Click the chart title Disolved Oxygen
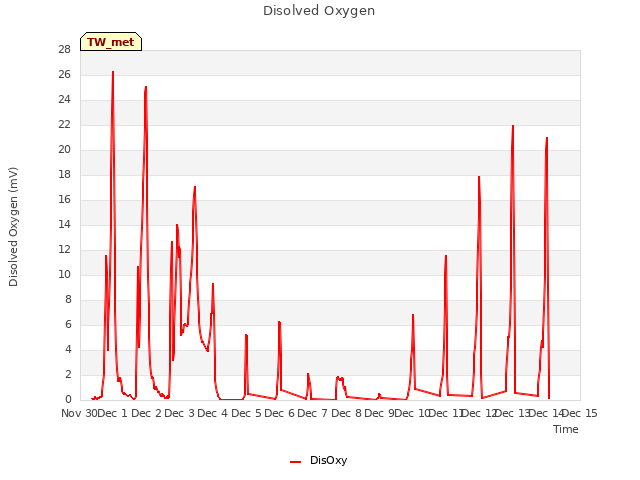 319,11
